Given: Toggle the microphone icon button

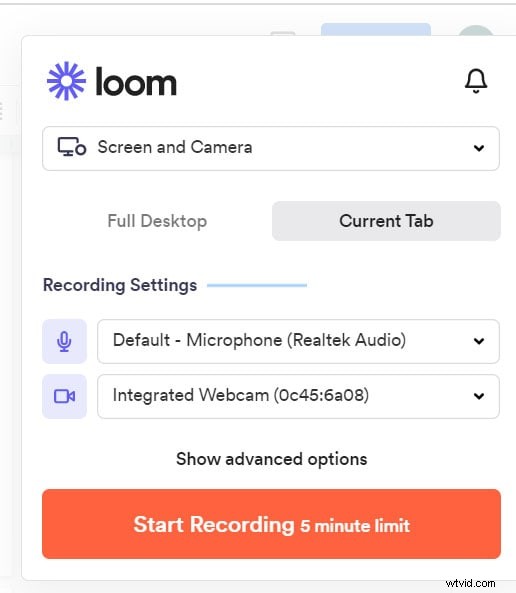Looking at the screenshot, I should [x=64, y=341].
